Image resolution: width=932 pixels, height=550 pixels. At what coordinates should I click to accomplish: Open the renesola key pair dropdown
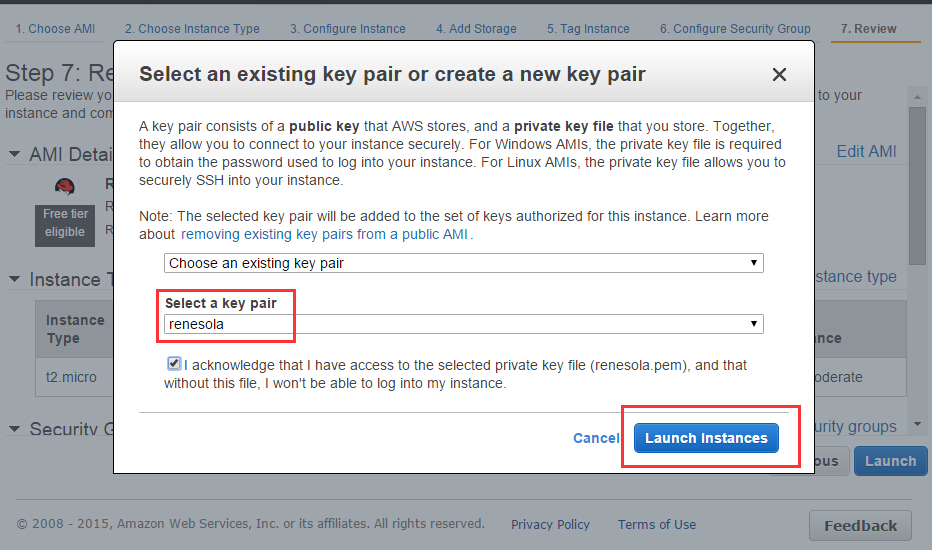(x=464, y=324)
